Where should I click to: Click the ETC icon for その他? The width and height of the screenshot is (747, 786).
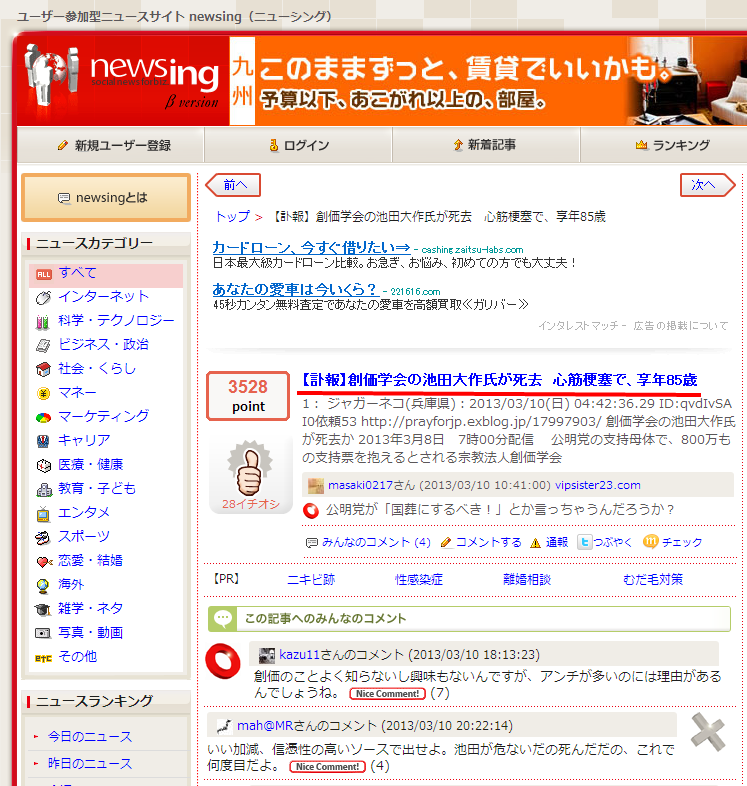[x=44, y=658]
